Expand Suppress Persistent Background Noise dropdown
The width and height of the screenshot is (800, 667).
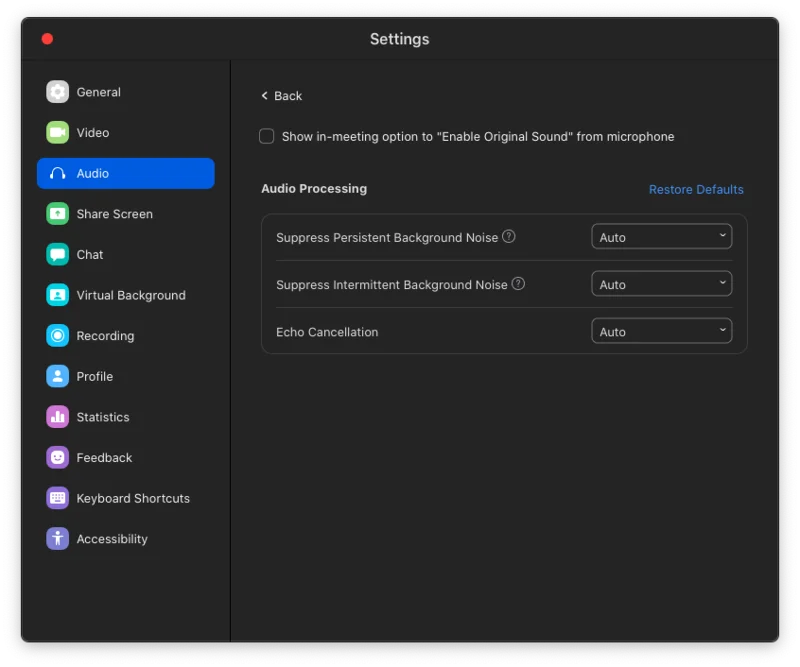point(661,237)
